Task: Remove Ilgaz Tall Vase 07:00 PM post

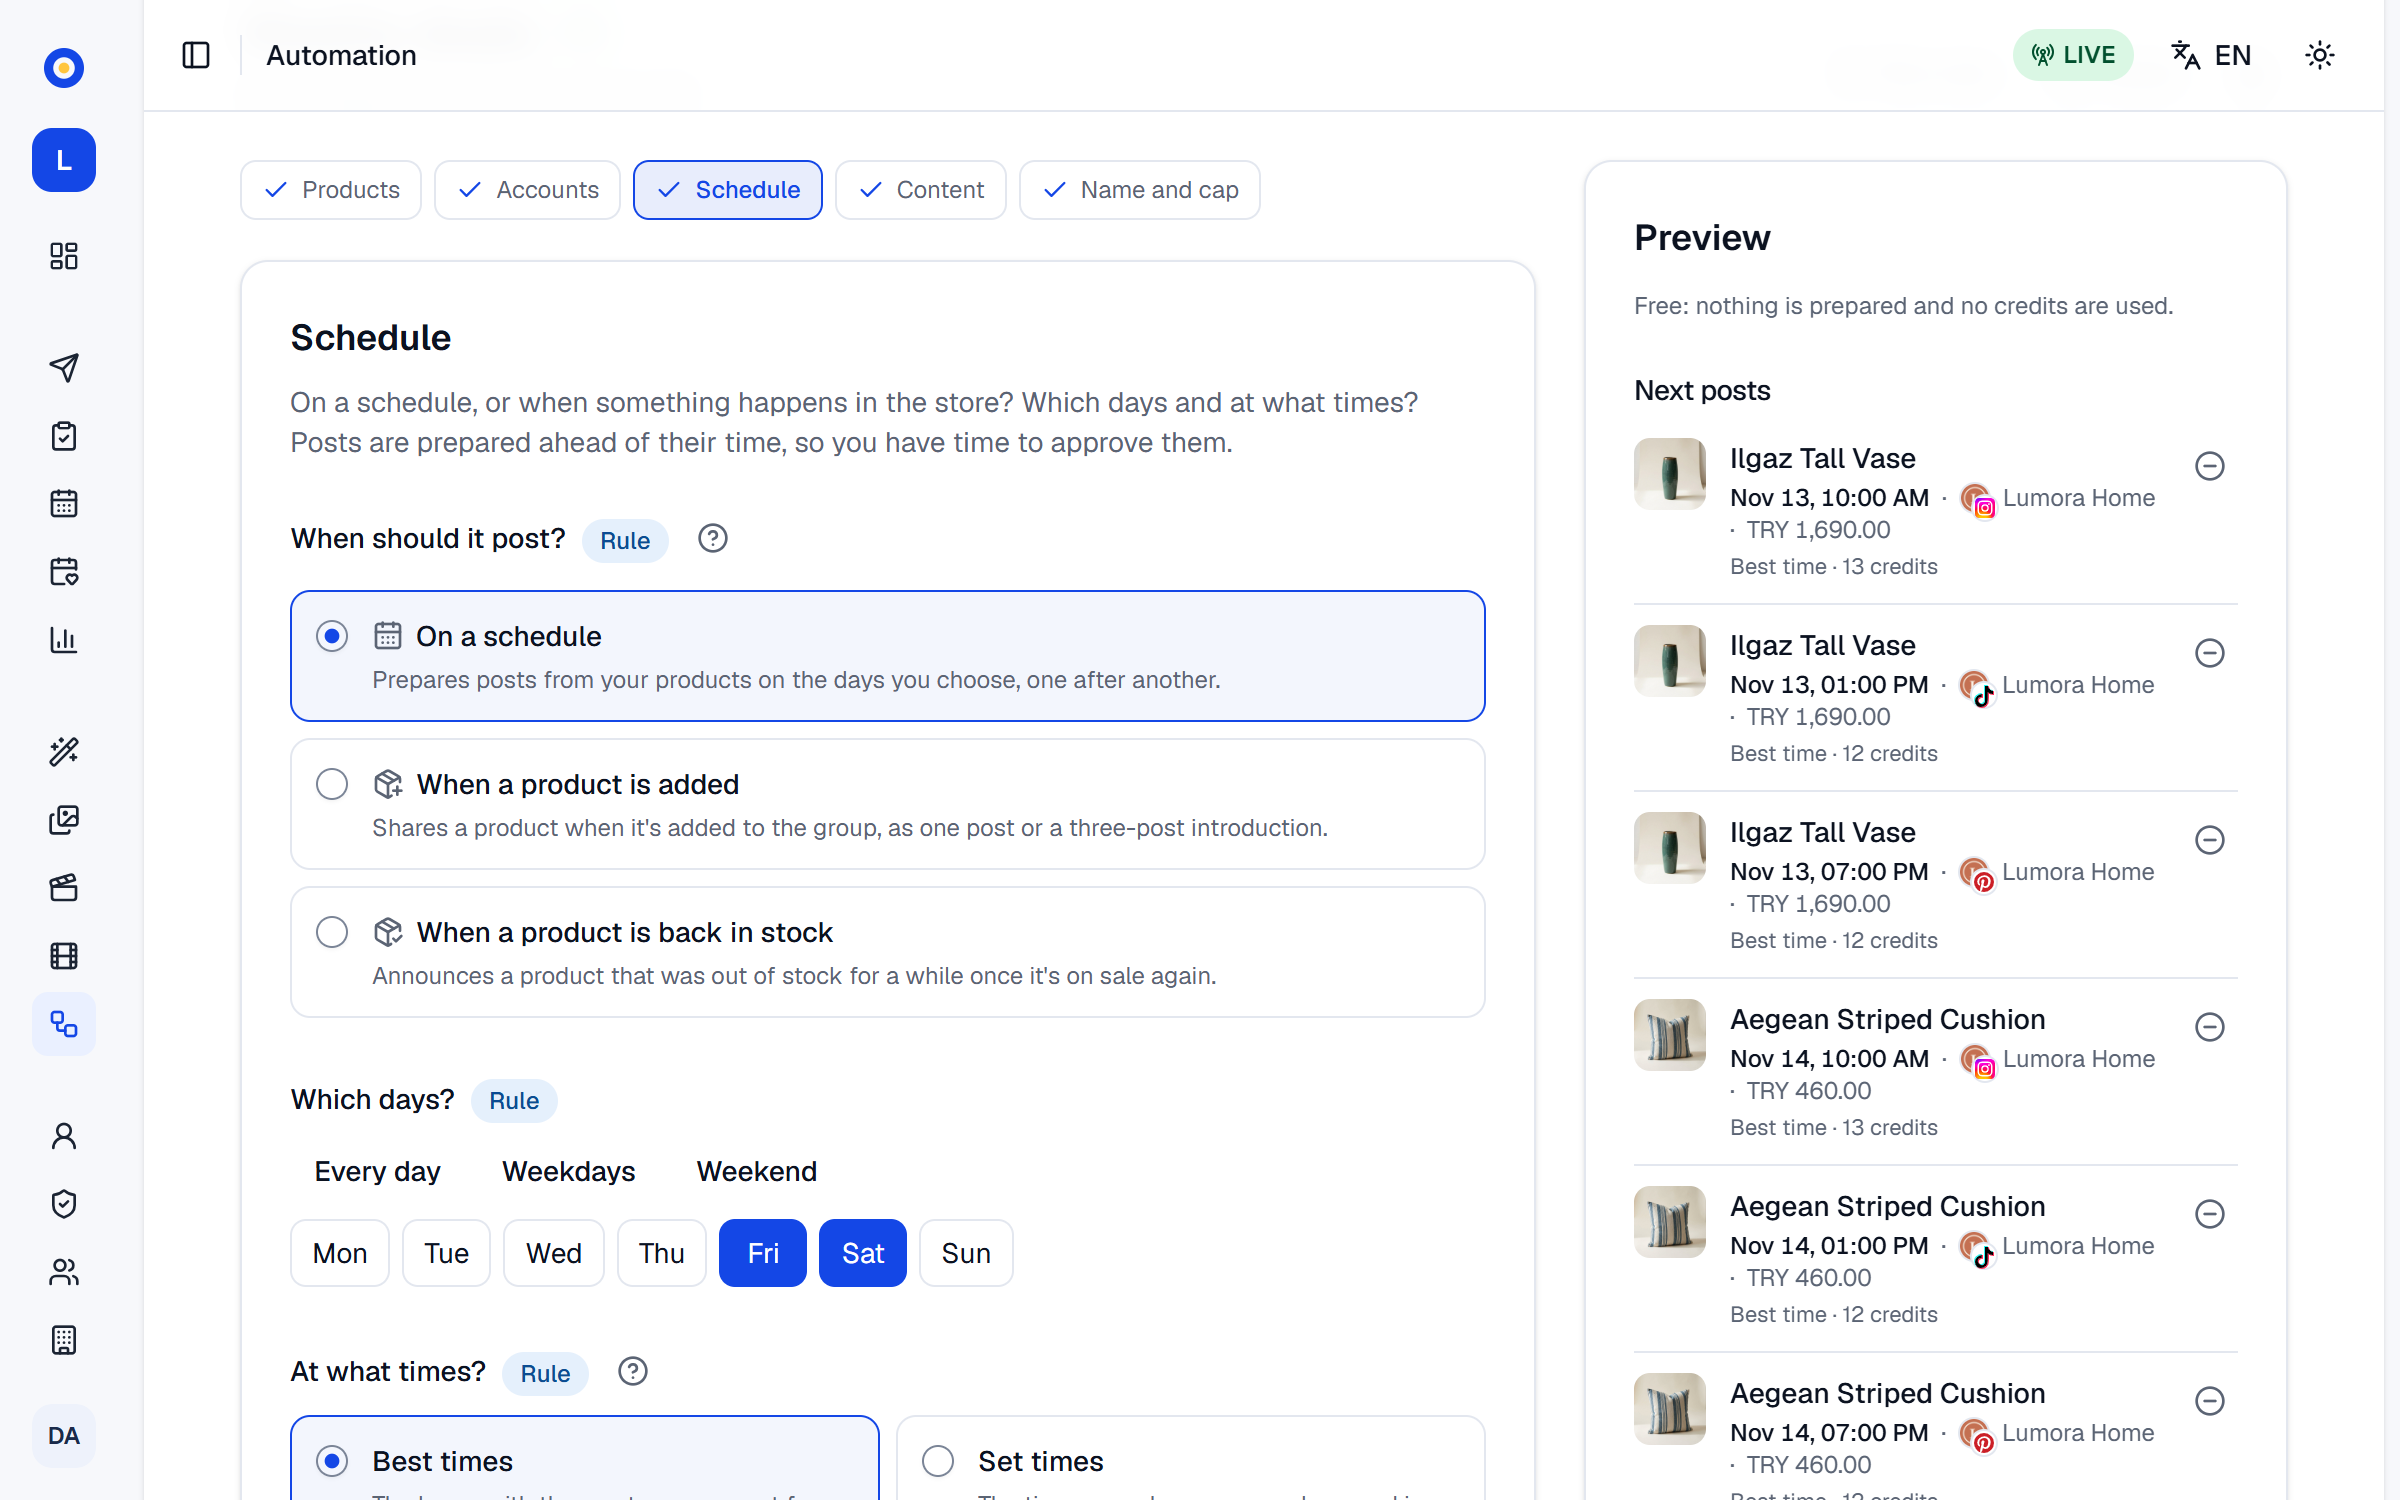Action: coord(2210,840)
